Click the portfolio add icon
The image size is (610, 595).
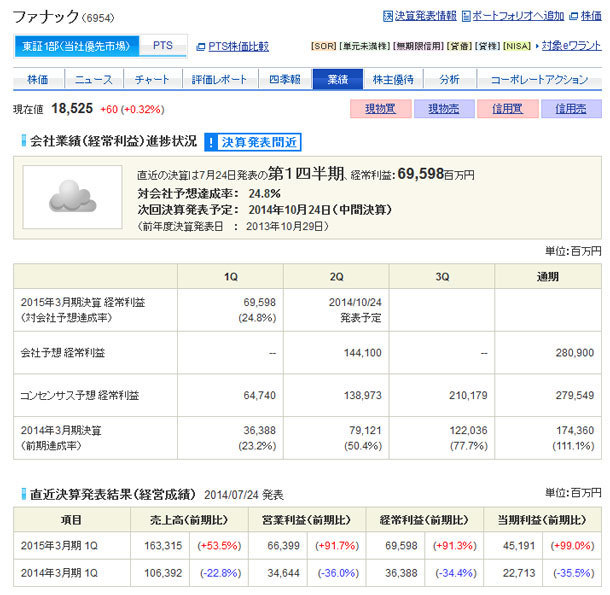[466, 16]
